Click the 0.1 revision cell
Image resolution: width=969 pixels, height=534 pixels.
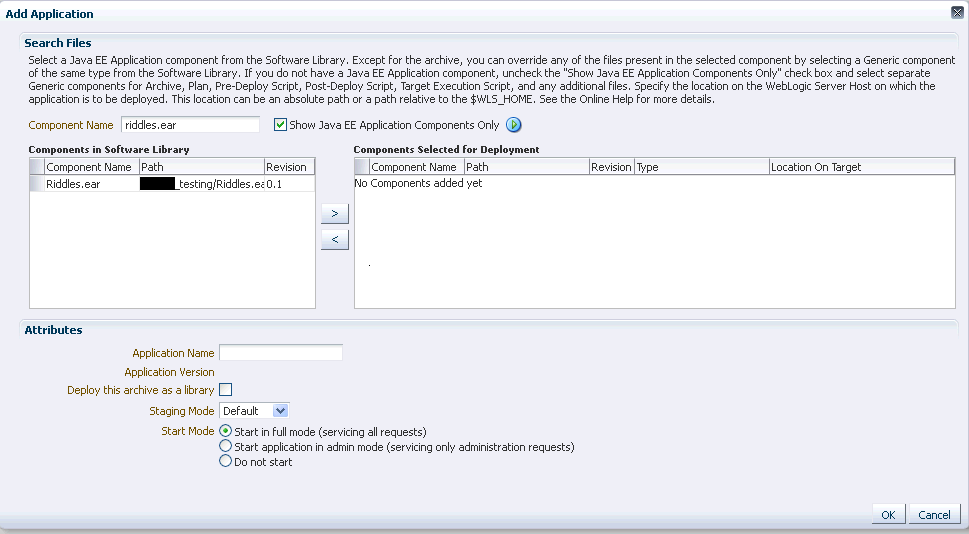289,184
